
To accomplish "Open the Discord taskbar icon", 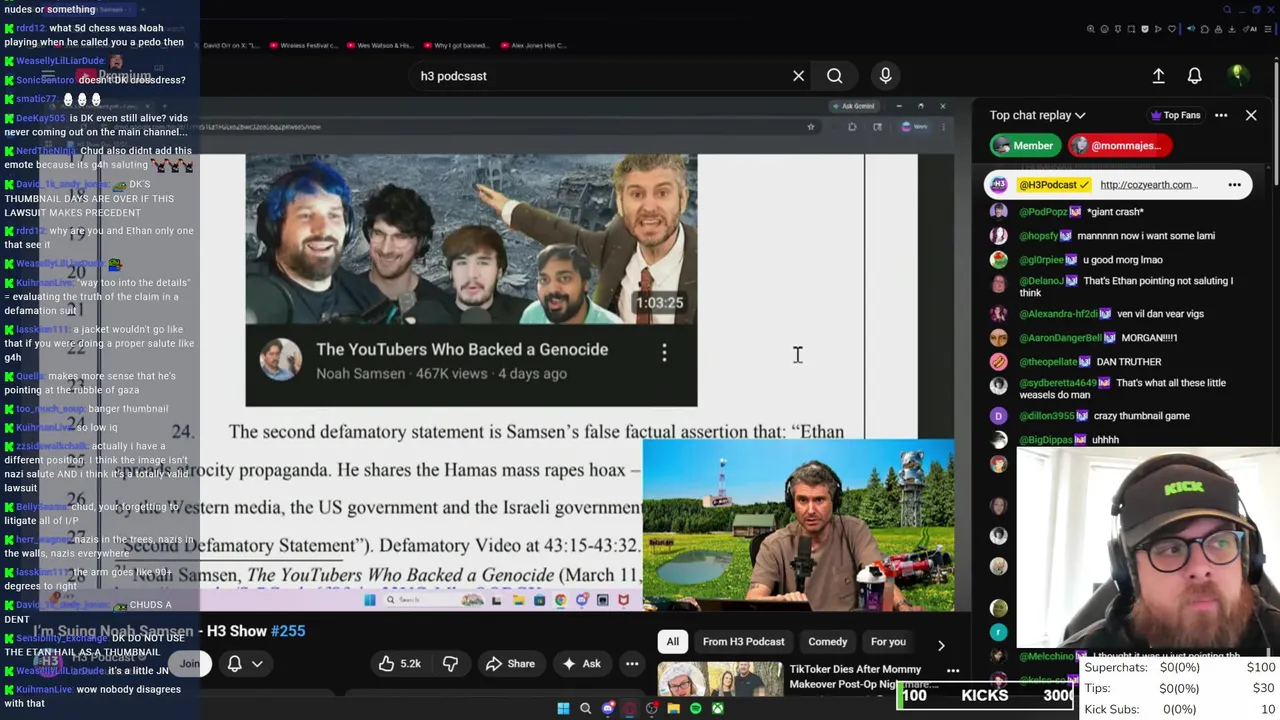I will coord(607,709).
